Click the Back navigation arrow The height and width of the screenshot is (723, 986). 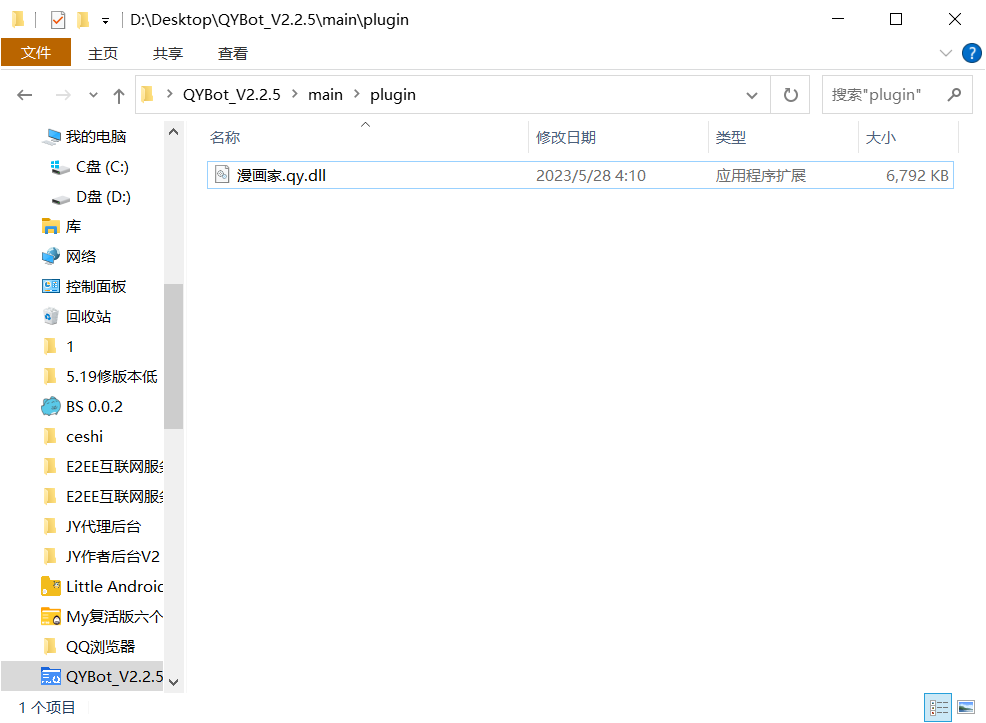(25, 95)
